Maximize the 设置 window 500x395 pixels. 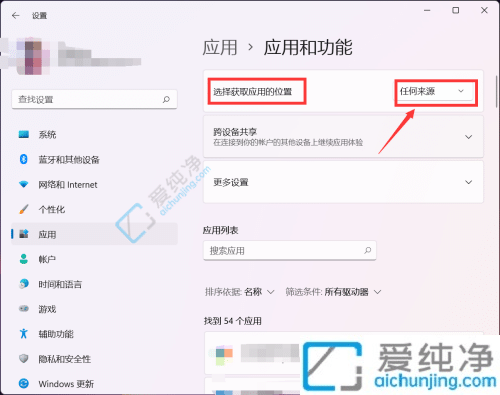[455, 11]
